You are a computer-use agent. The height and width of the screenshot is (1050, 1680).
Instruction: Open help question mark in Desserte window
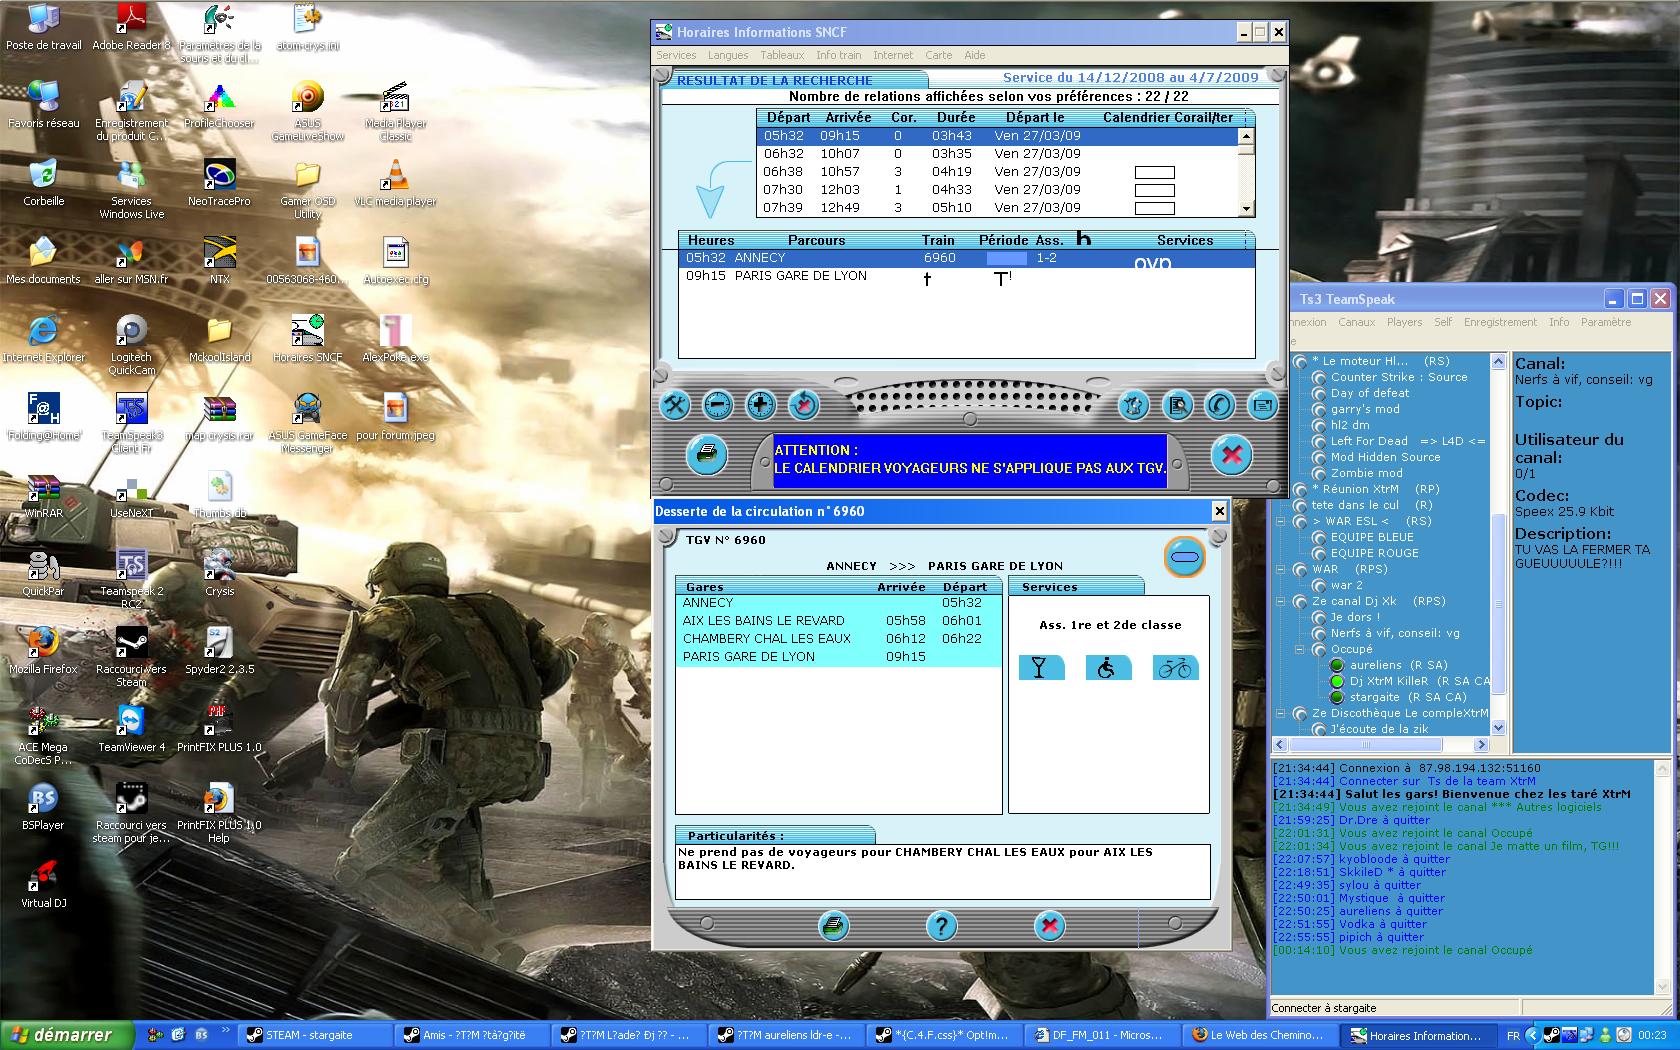click(x=941, y=926)
